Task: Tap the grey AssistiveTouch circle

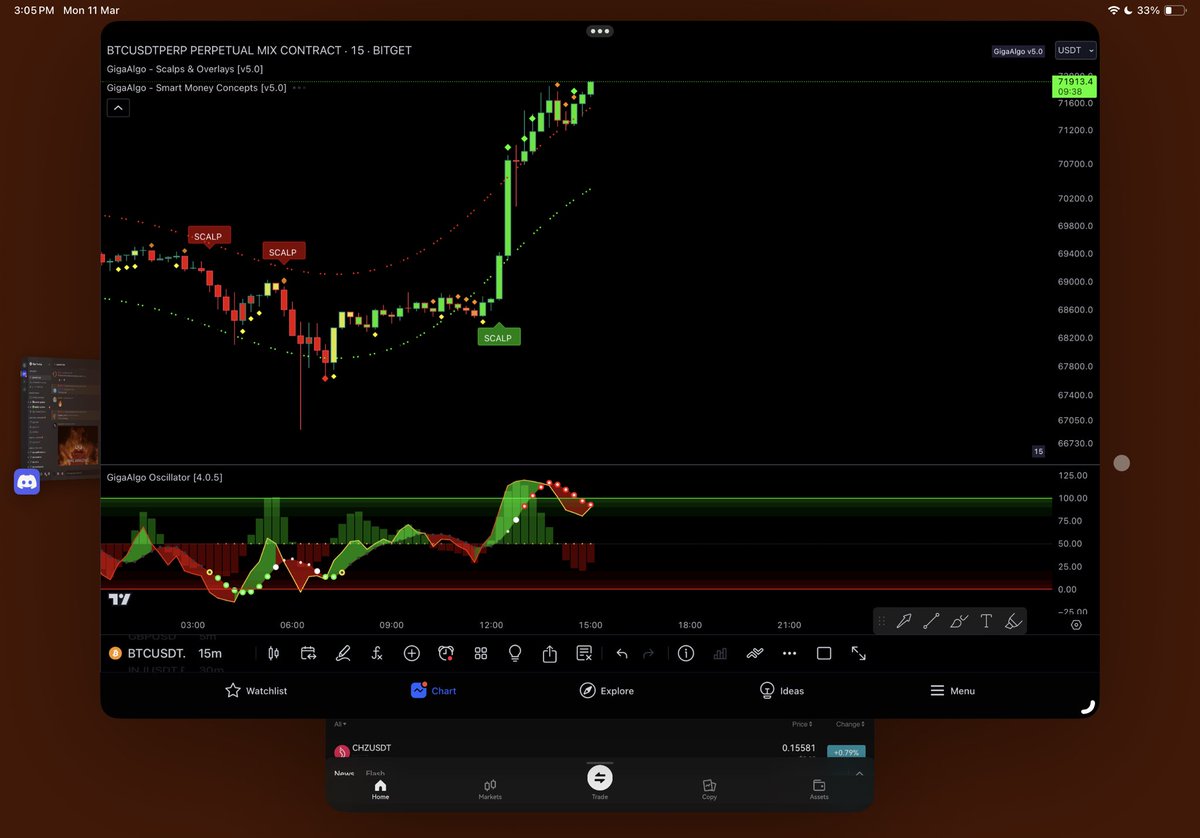Action: [1122, 463]
